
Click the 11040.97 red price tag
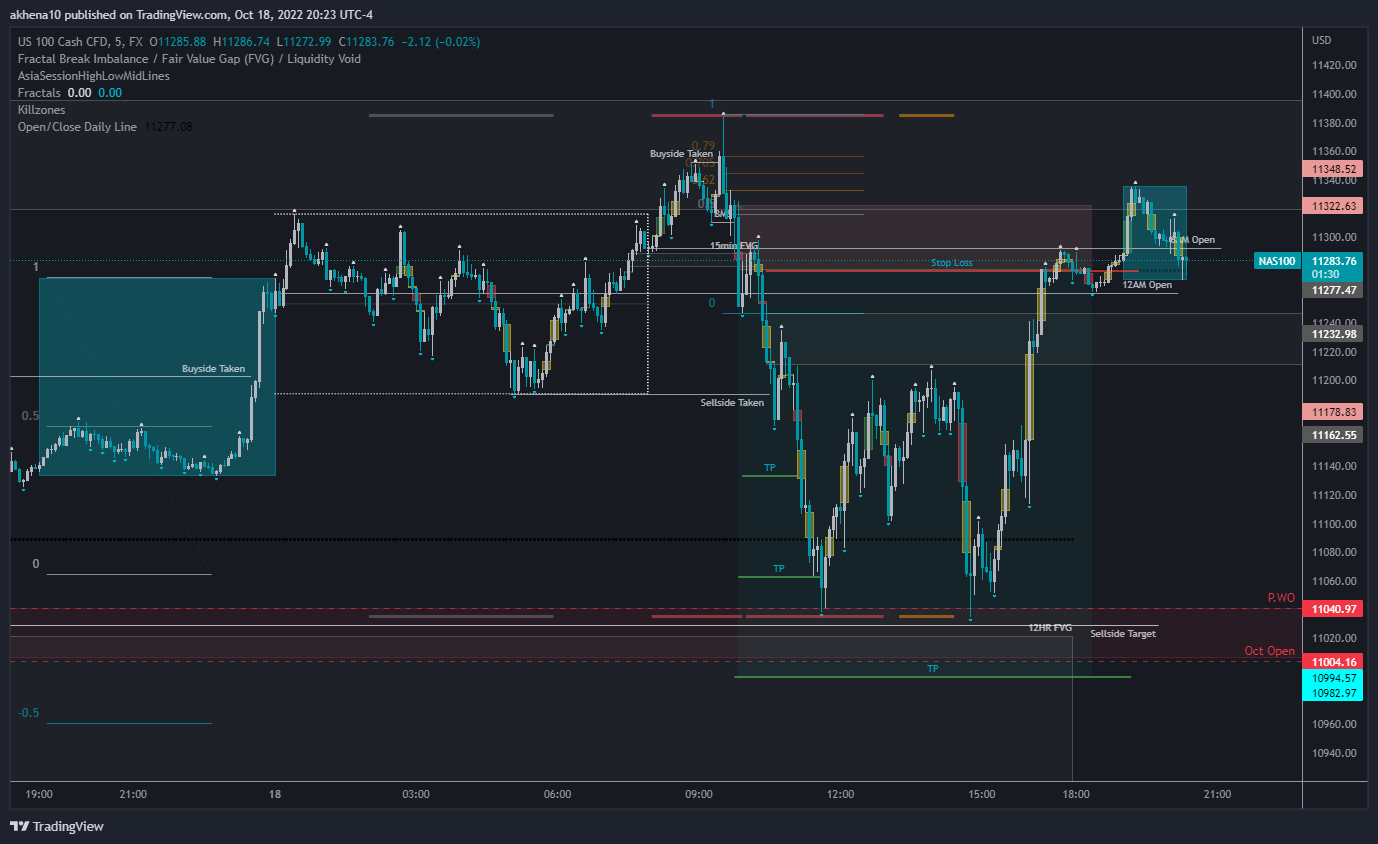[x=1333, y=609]
